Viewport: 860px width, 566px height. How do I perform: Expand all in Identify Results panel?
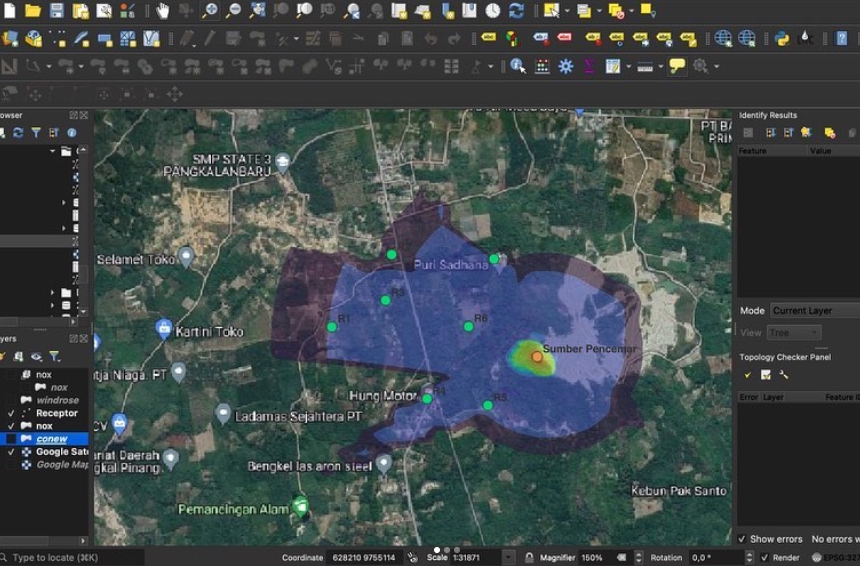point(771,133)
